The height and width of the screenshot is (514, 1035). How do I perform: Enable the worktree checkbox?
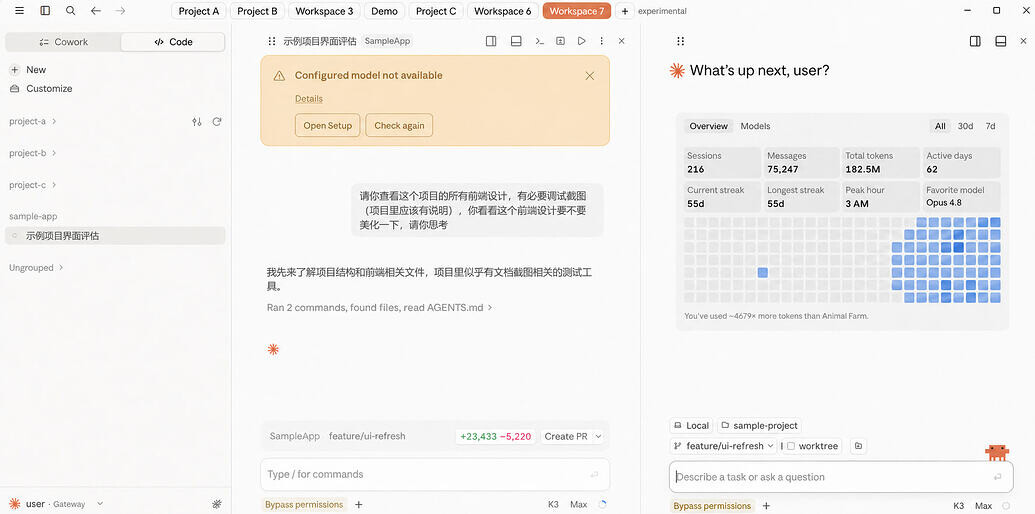791,446
